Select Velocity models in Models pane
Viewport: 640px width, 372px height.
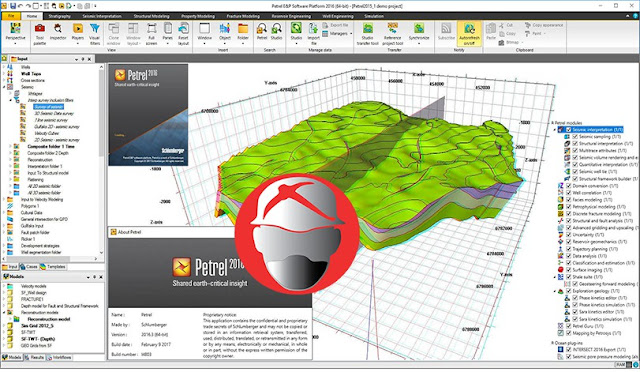click(x=33, y=286)
